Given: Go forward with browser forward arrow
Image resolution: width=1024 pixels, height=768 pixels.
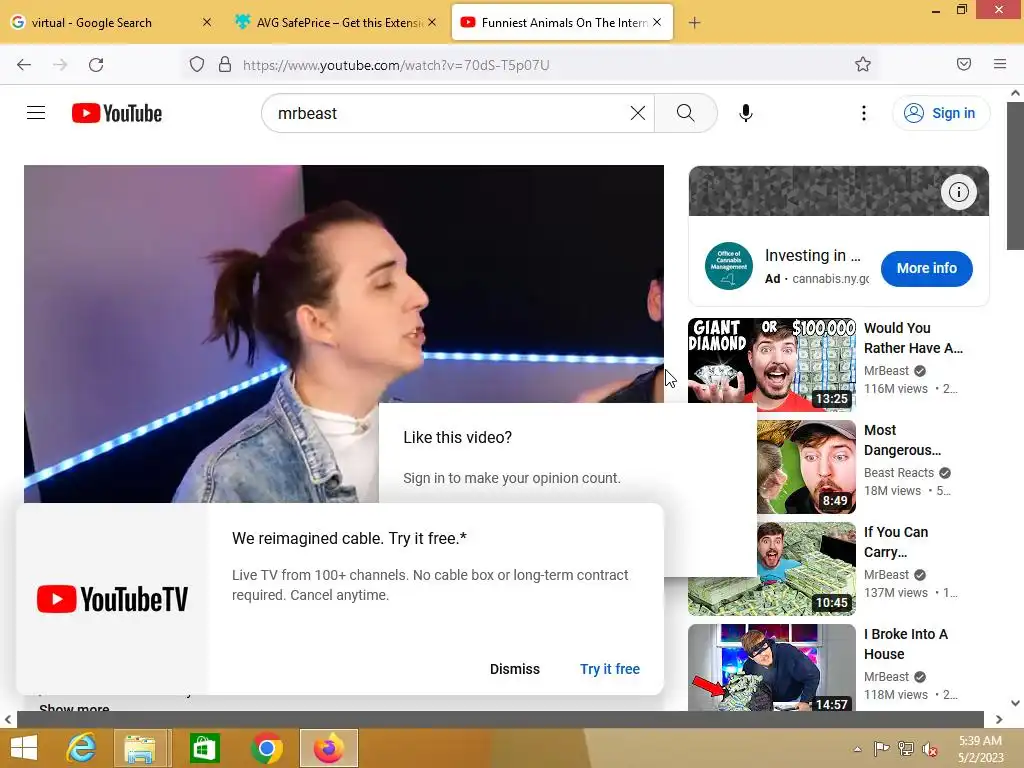Looking at the screenshot, I should pyautogui.click(x=60, y=65).
